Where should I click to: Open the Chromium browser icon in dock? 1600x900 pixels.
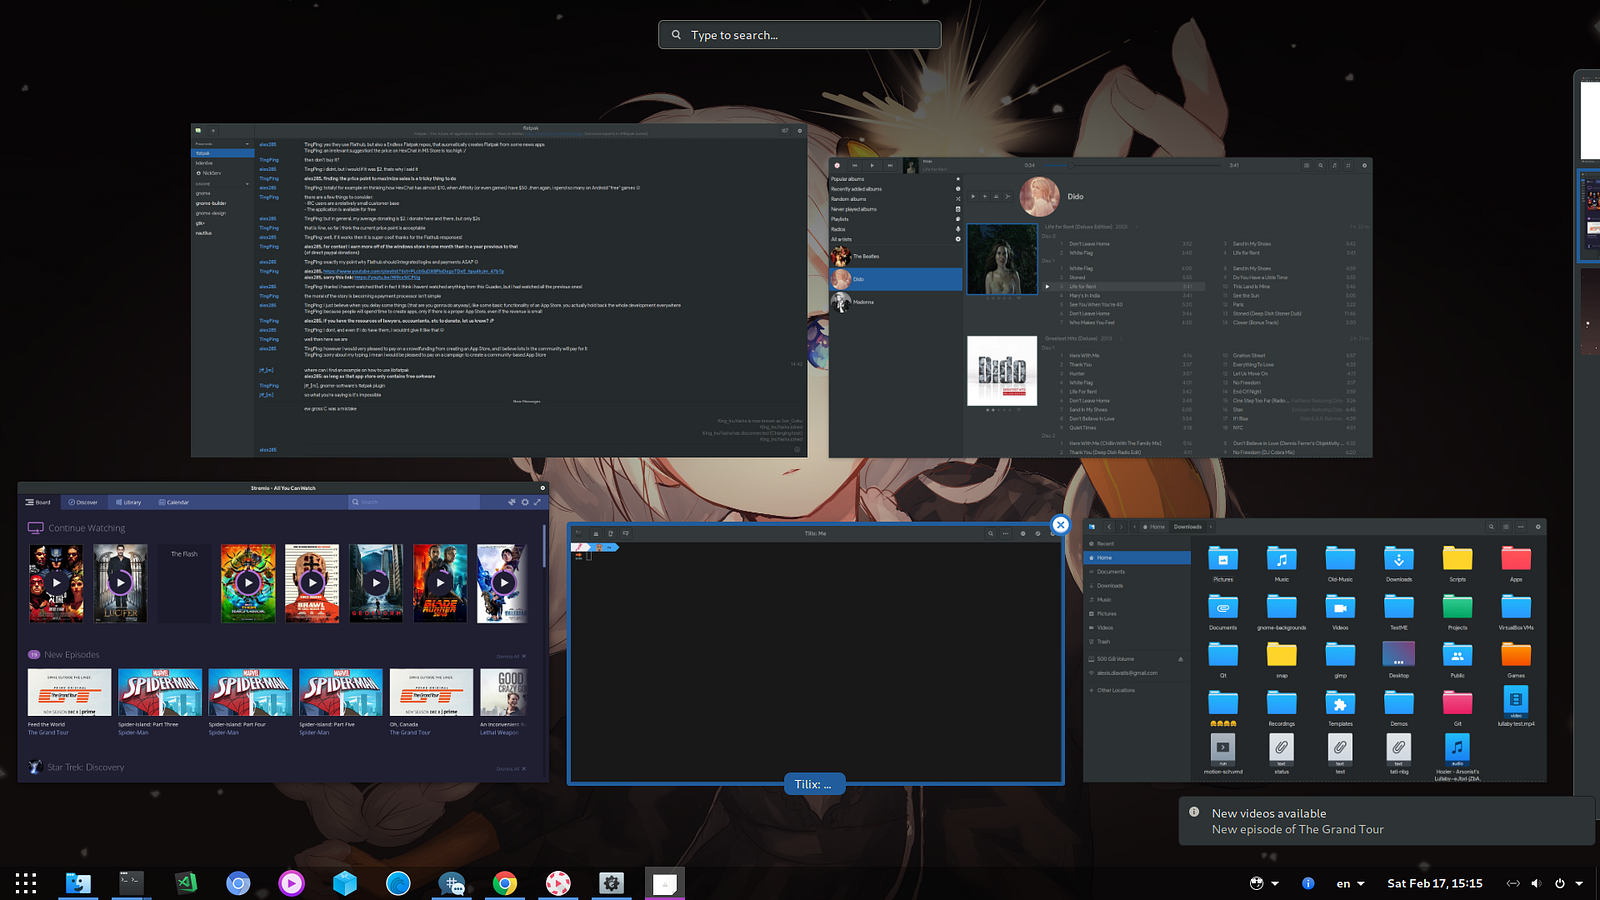pyautogui.click(x=238, y=883)
